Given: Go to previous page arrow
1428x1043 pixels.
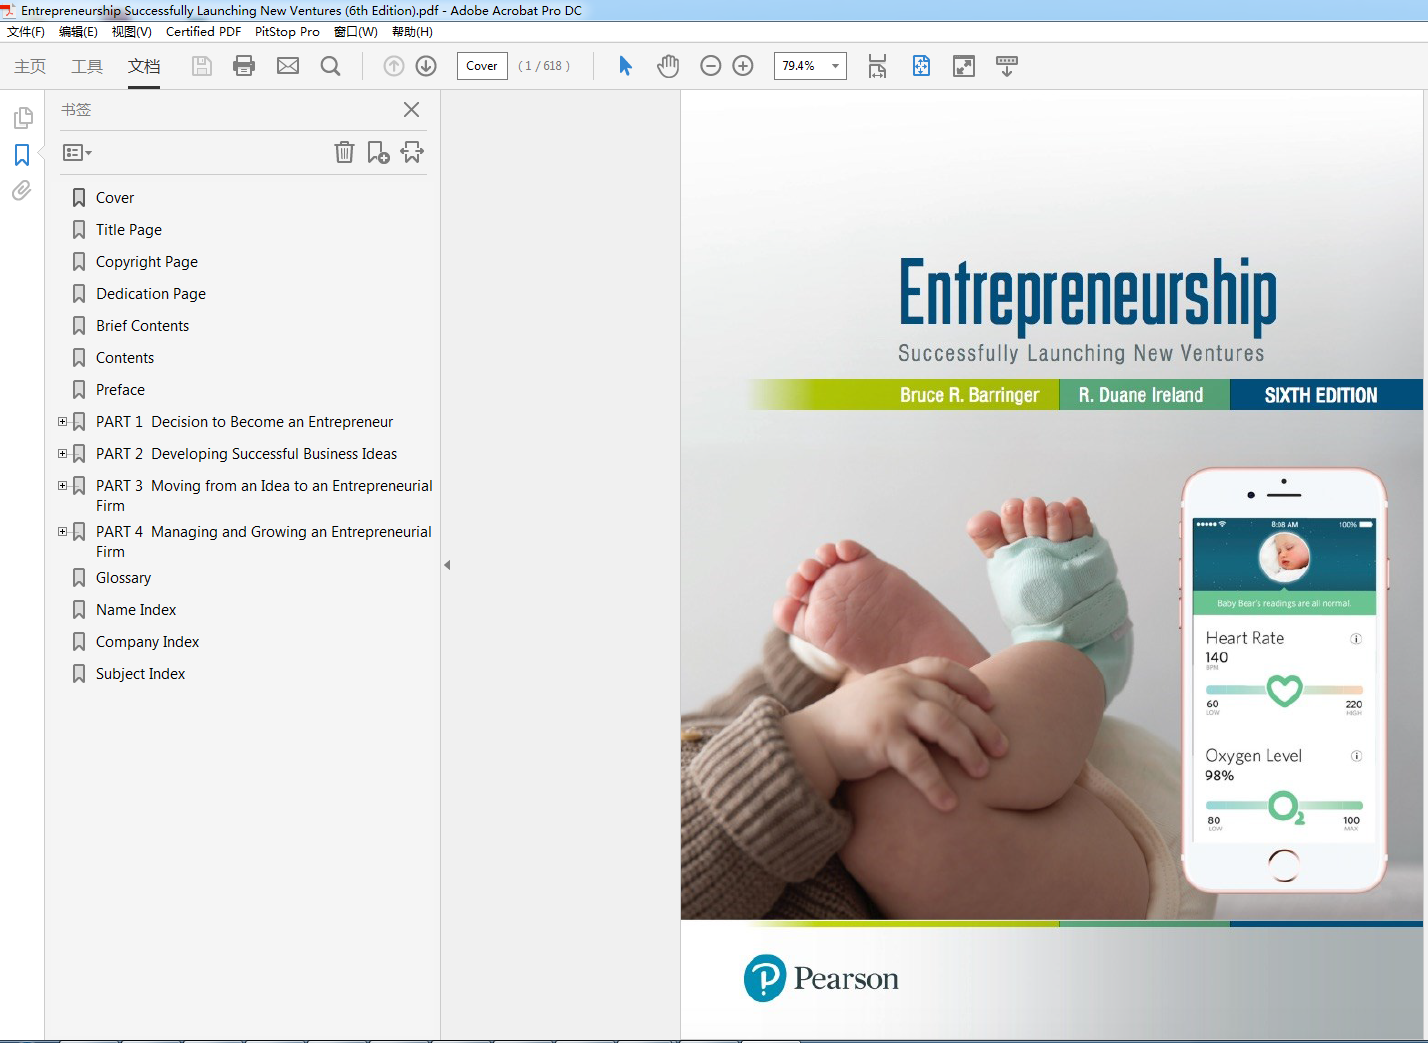Looking at the screenshot, I should point(394,66).
